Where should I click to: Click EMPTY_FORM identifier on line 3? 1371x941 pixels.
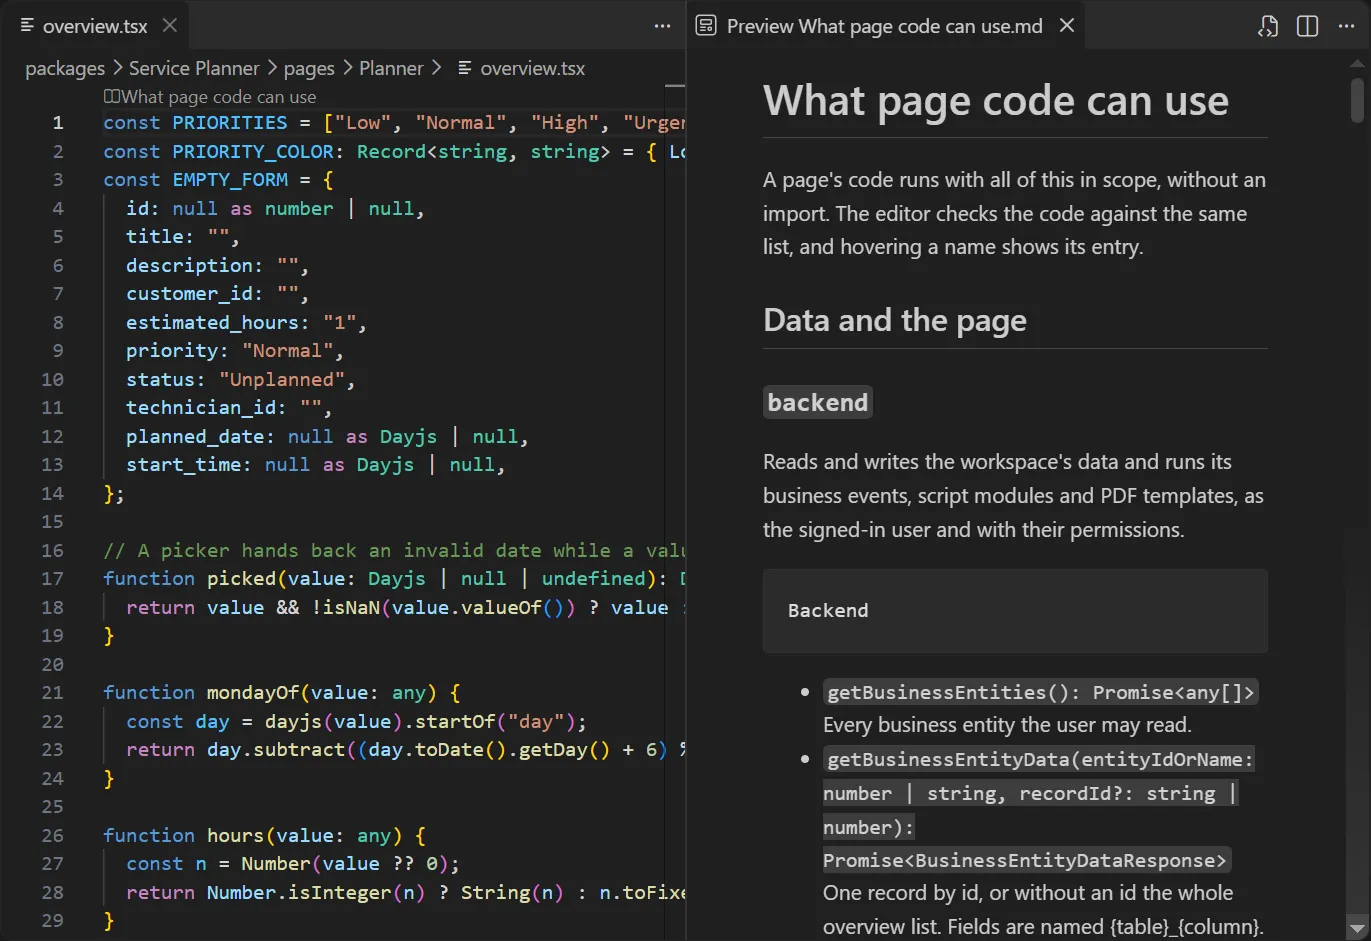coord(230,180)
